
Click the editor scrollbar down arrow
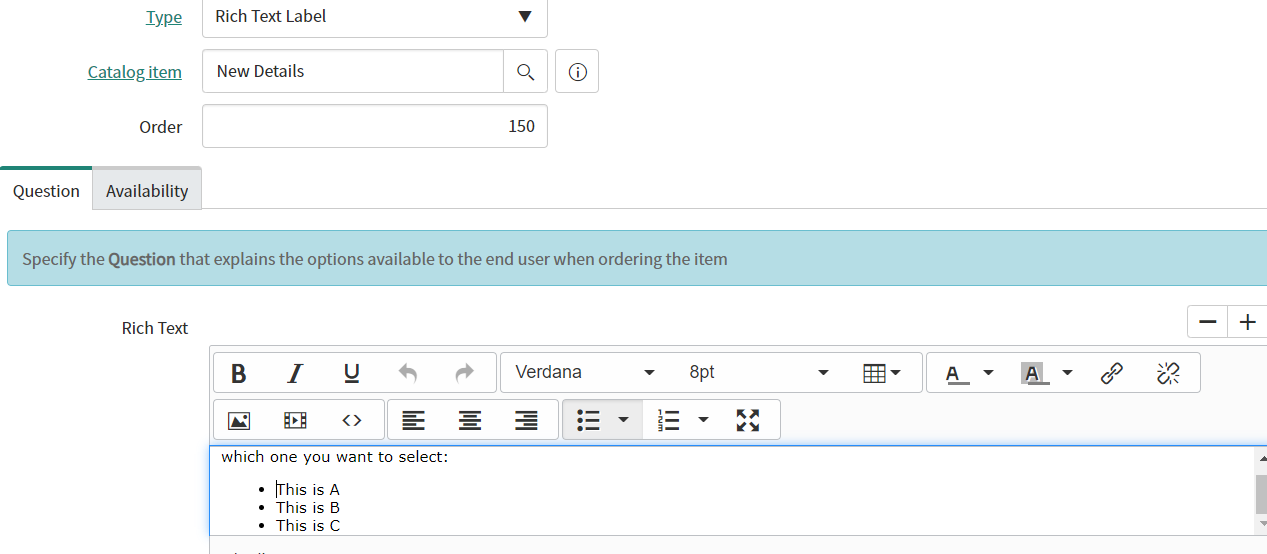[1261, 524]
